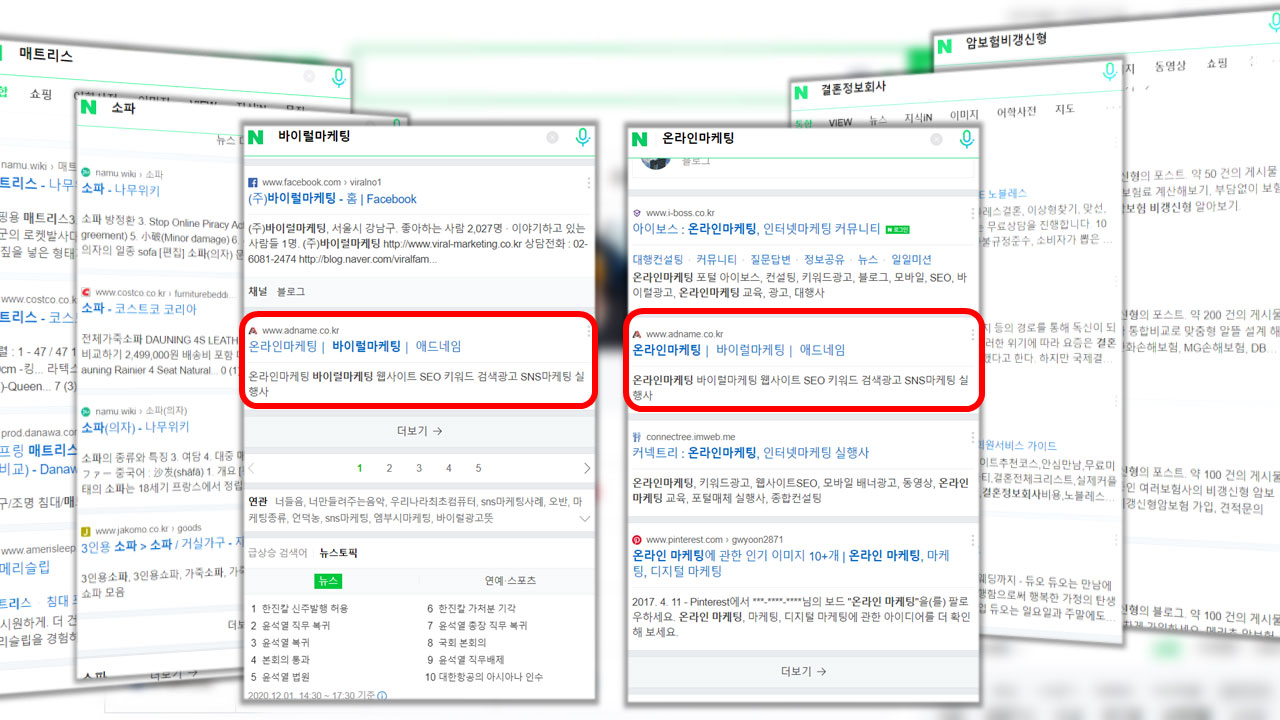
Task: Open 소파(의자) - 나무위키 link
Action: (x=135, y=426)
